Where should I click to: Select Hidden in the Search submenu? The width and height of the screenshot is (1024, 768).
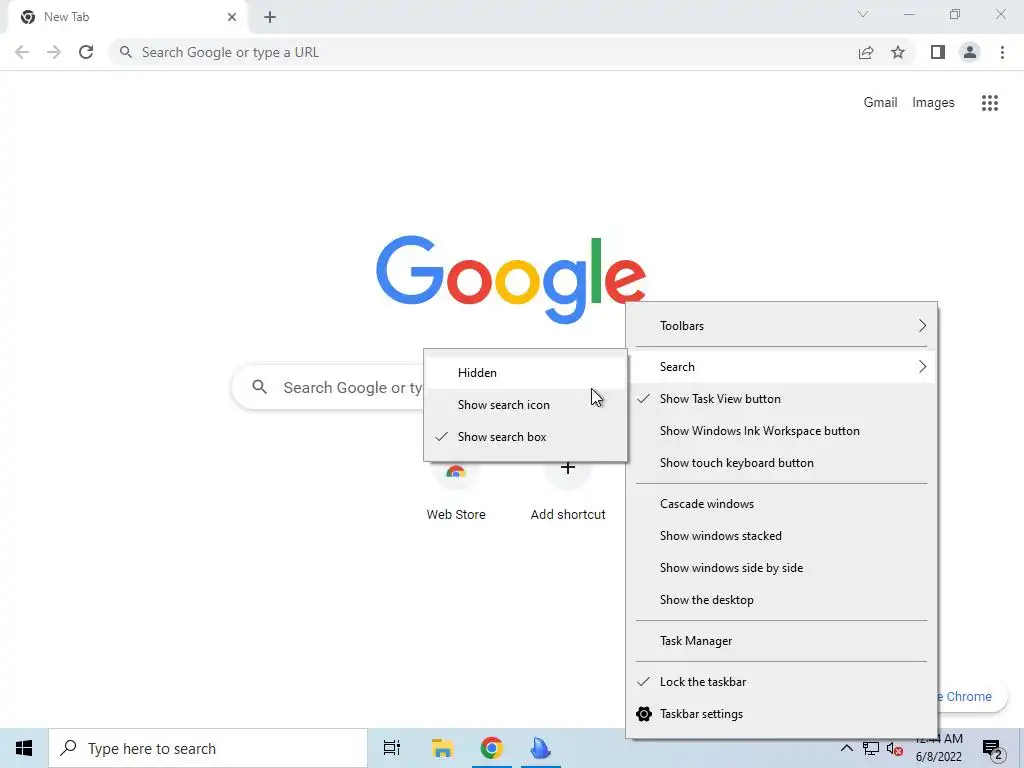tap(526, 373)
